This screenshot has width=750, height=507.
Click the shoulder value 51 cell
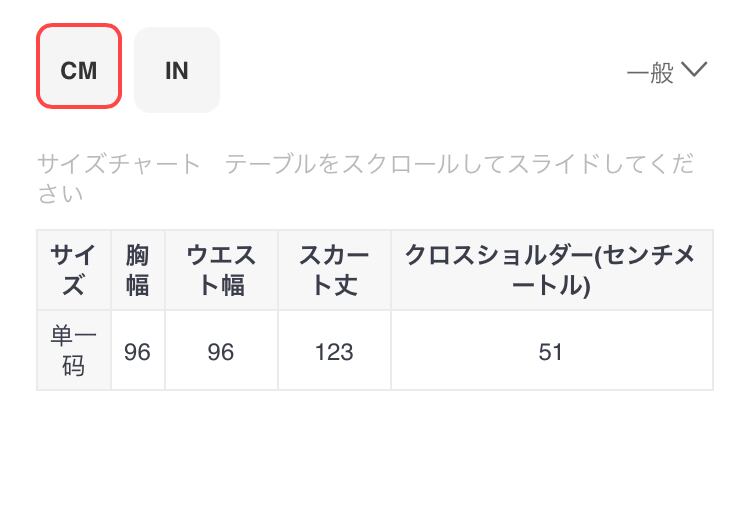551,352
